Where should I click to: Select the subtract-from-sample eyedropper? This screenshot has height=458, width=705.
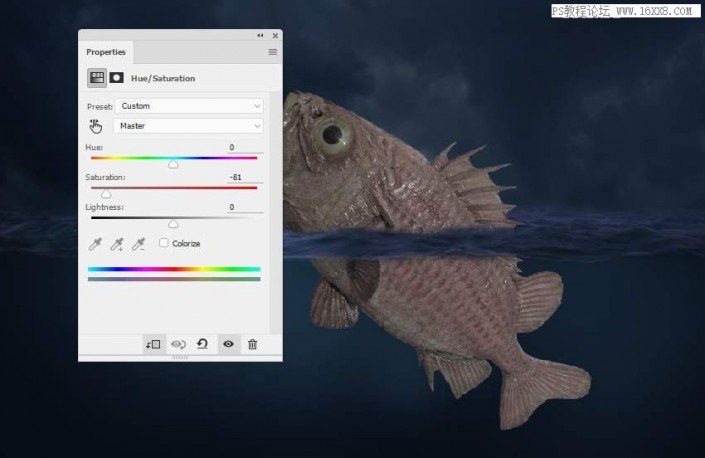138,244
